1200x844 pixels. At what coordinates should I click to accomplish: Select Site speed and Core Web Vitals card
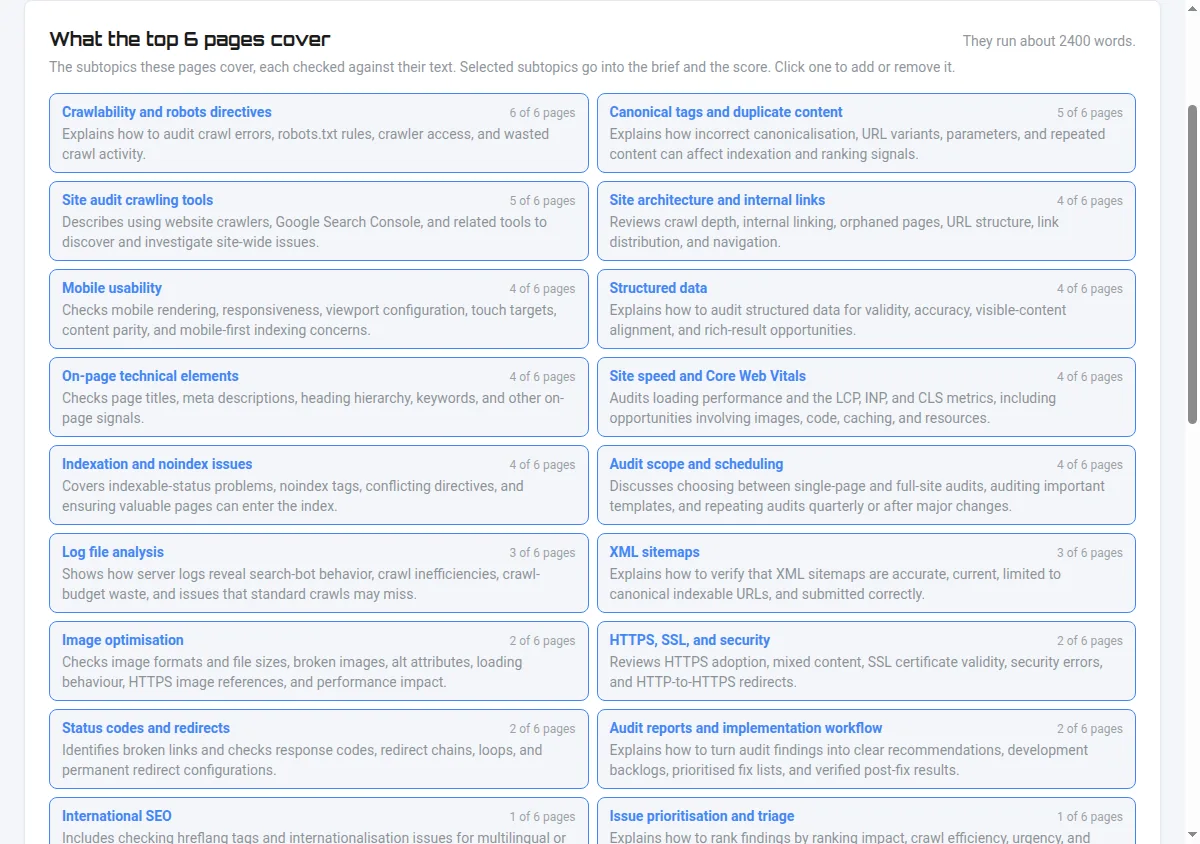[x=866, y=397]
